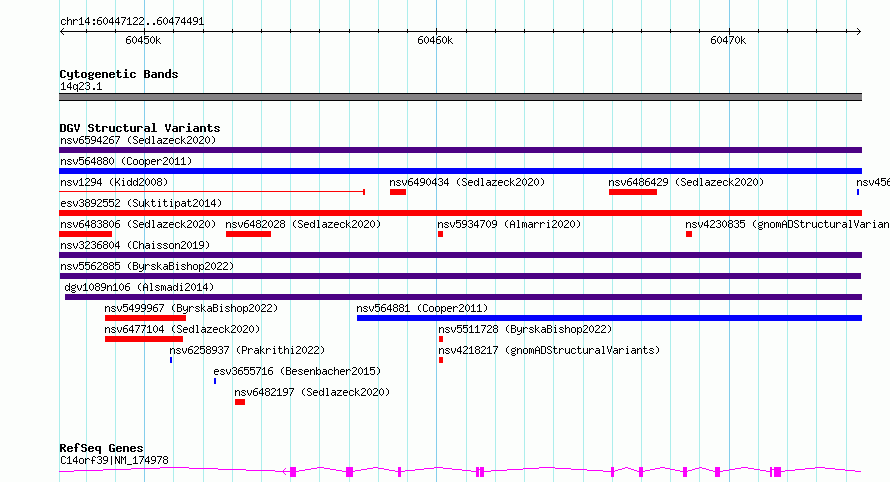Open the nsv4230835 gnomAD variant label
This screenshot has height=482, width=890.
pyautogui.click(x=787, y=224)
